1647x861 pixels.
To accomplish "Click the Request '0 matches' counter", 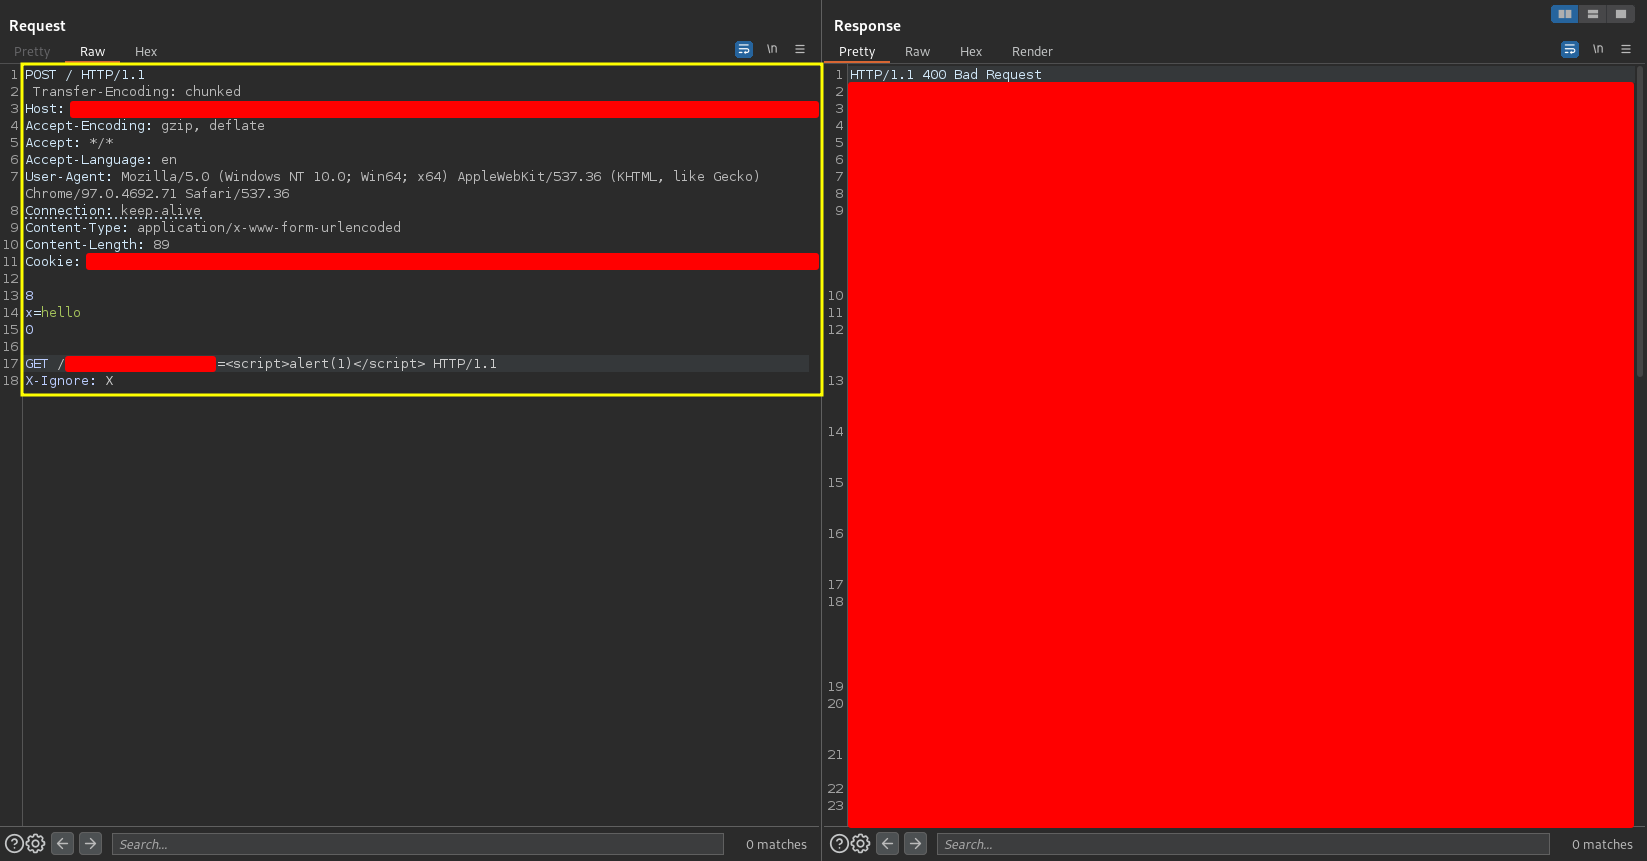I will [x=776, y=845].
